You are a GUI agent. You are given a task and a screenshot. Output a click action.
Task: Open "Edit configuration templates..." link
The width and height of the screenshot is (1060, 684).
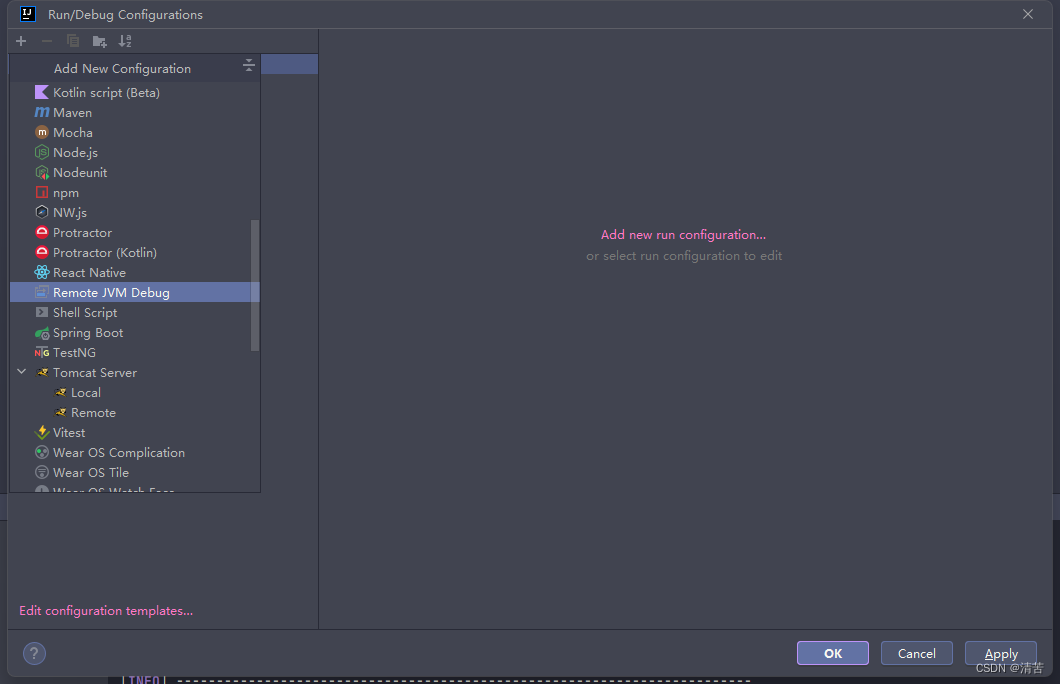(104, 610)
